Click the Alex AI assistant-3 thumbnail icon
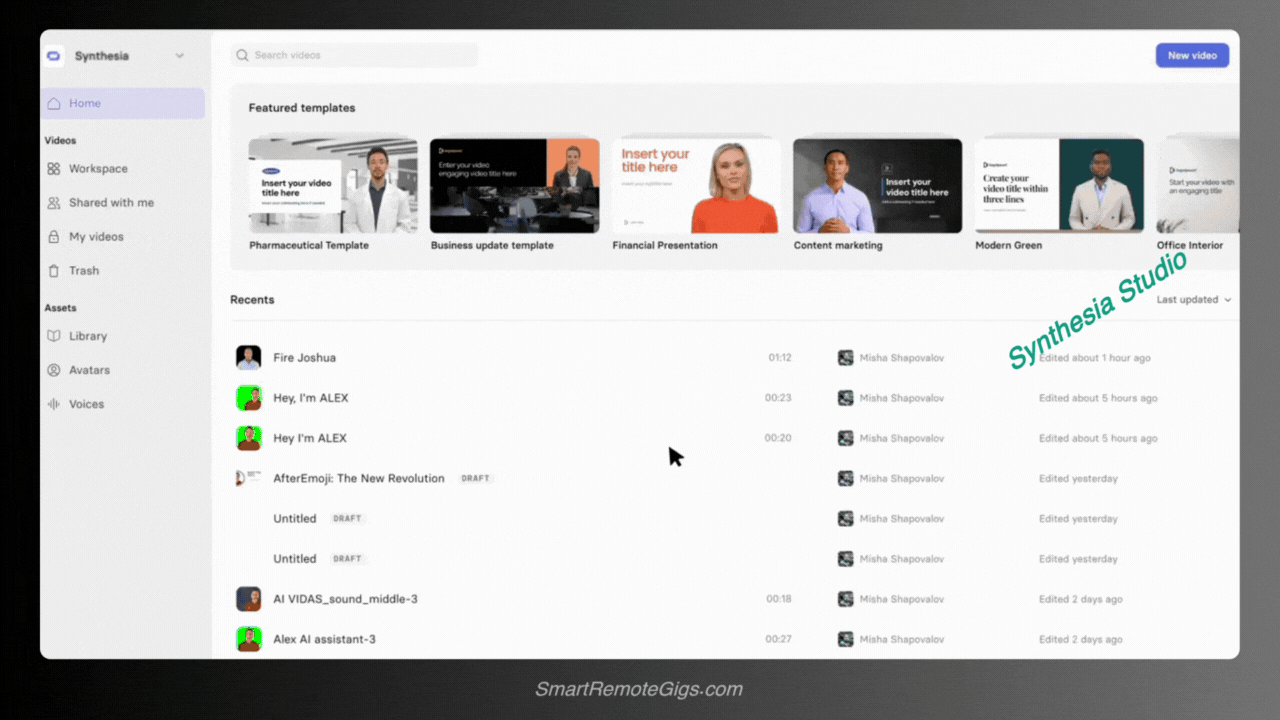Screen dimensions: 1280x720 248,639
